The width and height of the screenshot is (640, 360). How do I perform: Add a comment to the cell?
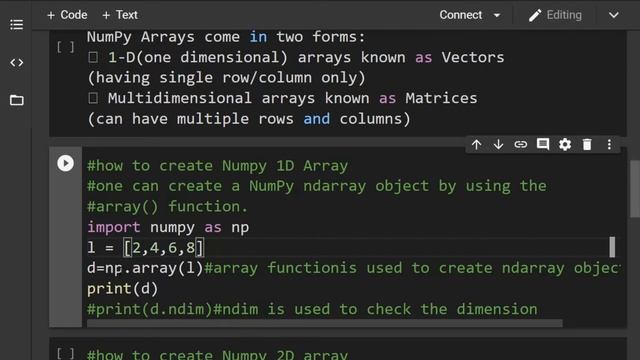pyautogui.click(x=543, y=144)
